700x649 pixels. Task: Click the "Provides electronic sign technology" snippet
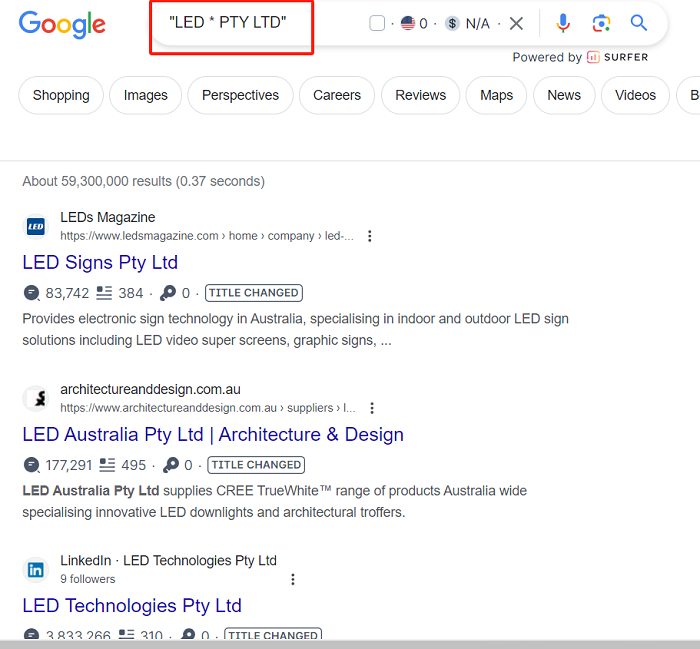(x=296, y=329)
